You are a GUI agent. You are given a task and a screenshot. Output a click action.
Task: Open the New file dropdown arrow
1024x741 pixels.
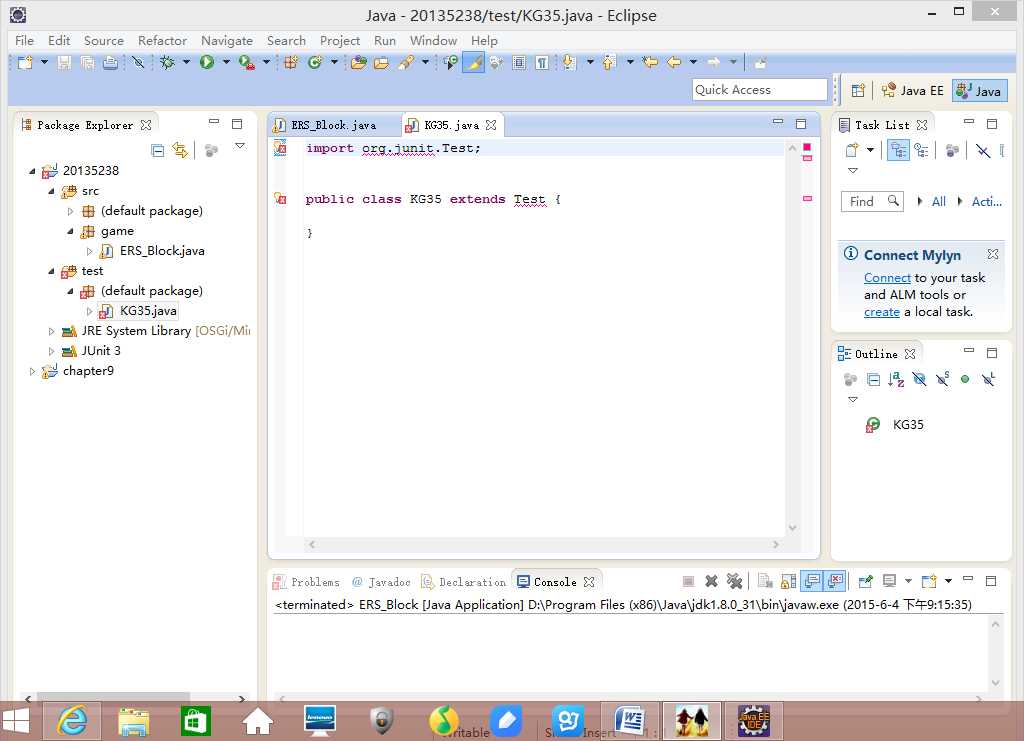click(x=44, y=63)
